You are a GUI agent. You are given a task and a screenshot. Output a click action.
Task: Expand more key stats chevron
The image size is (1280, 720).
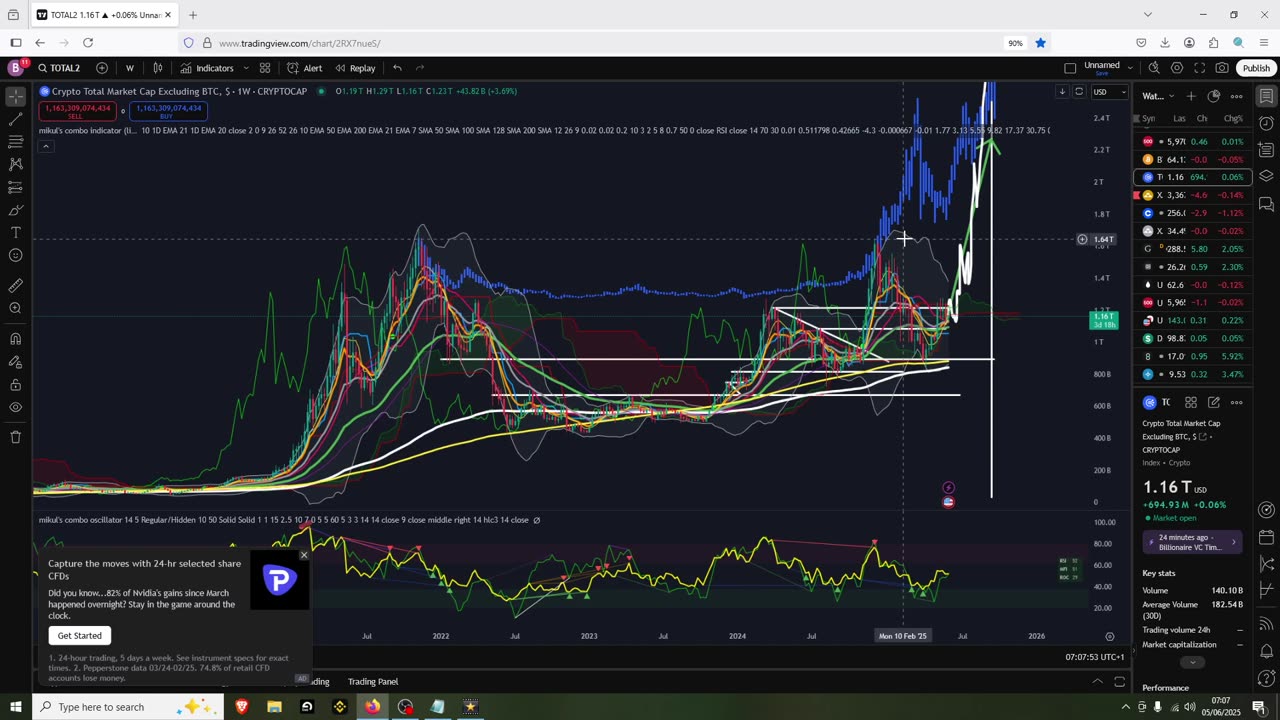tap(1190, 662)
